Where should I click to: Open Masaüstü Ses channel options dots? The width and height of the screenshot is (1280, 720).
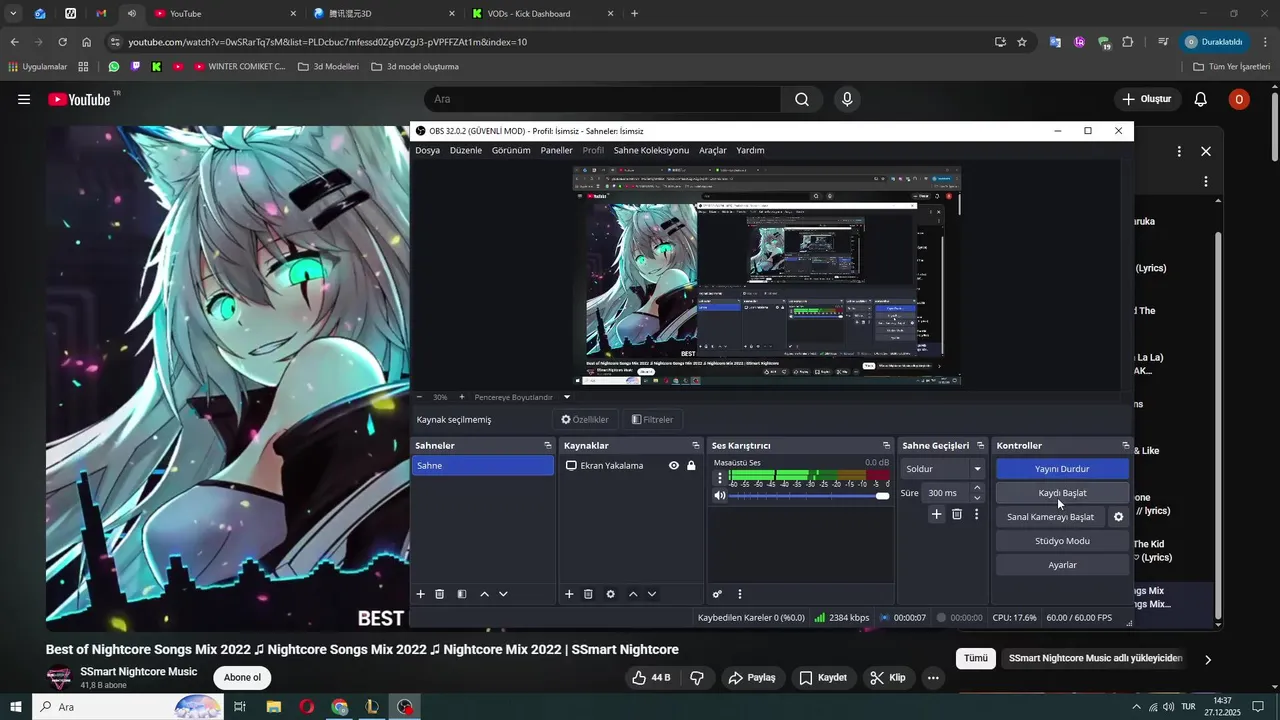719,478
